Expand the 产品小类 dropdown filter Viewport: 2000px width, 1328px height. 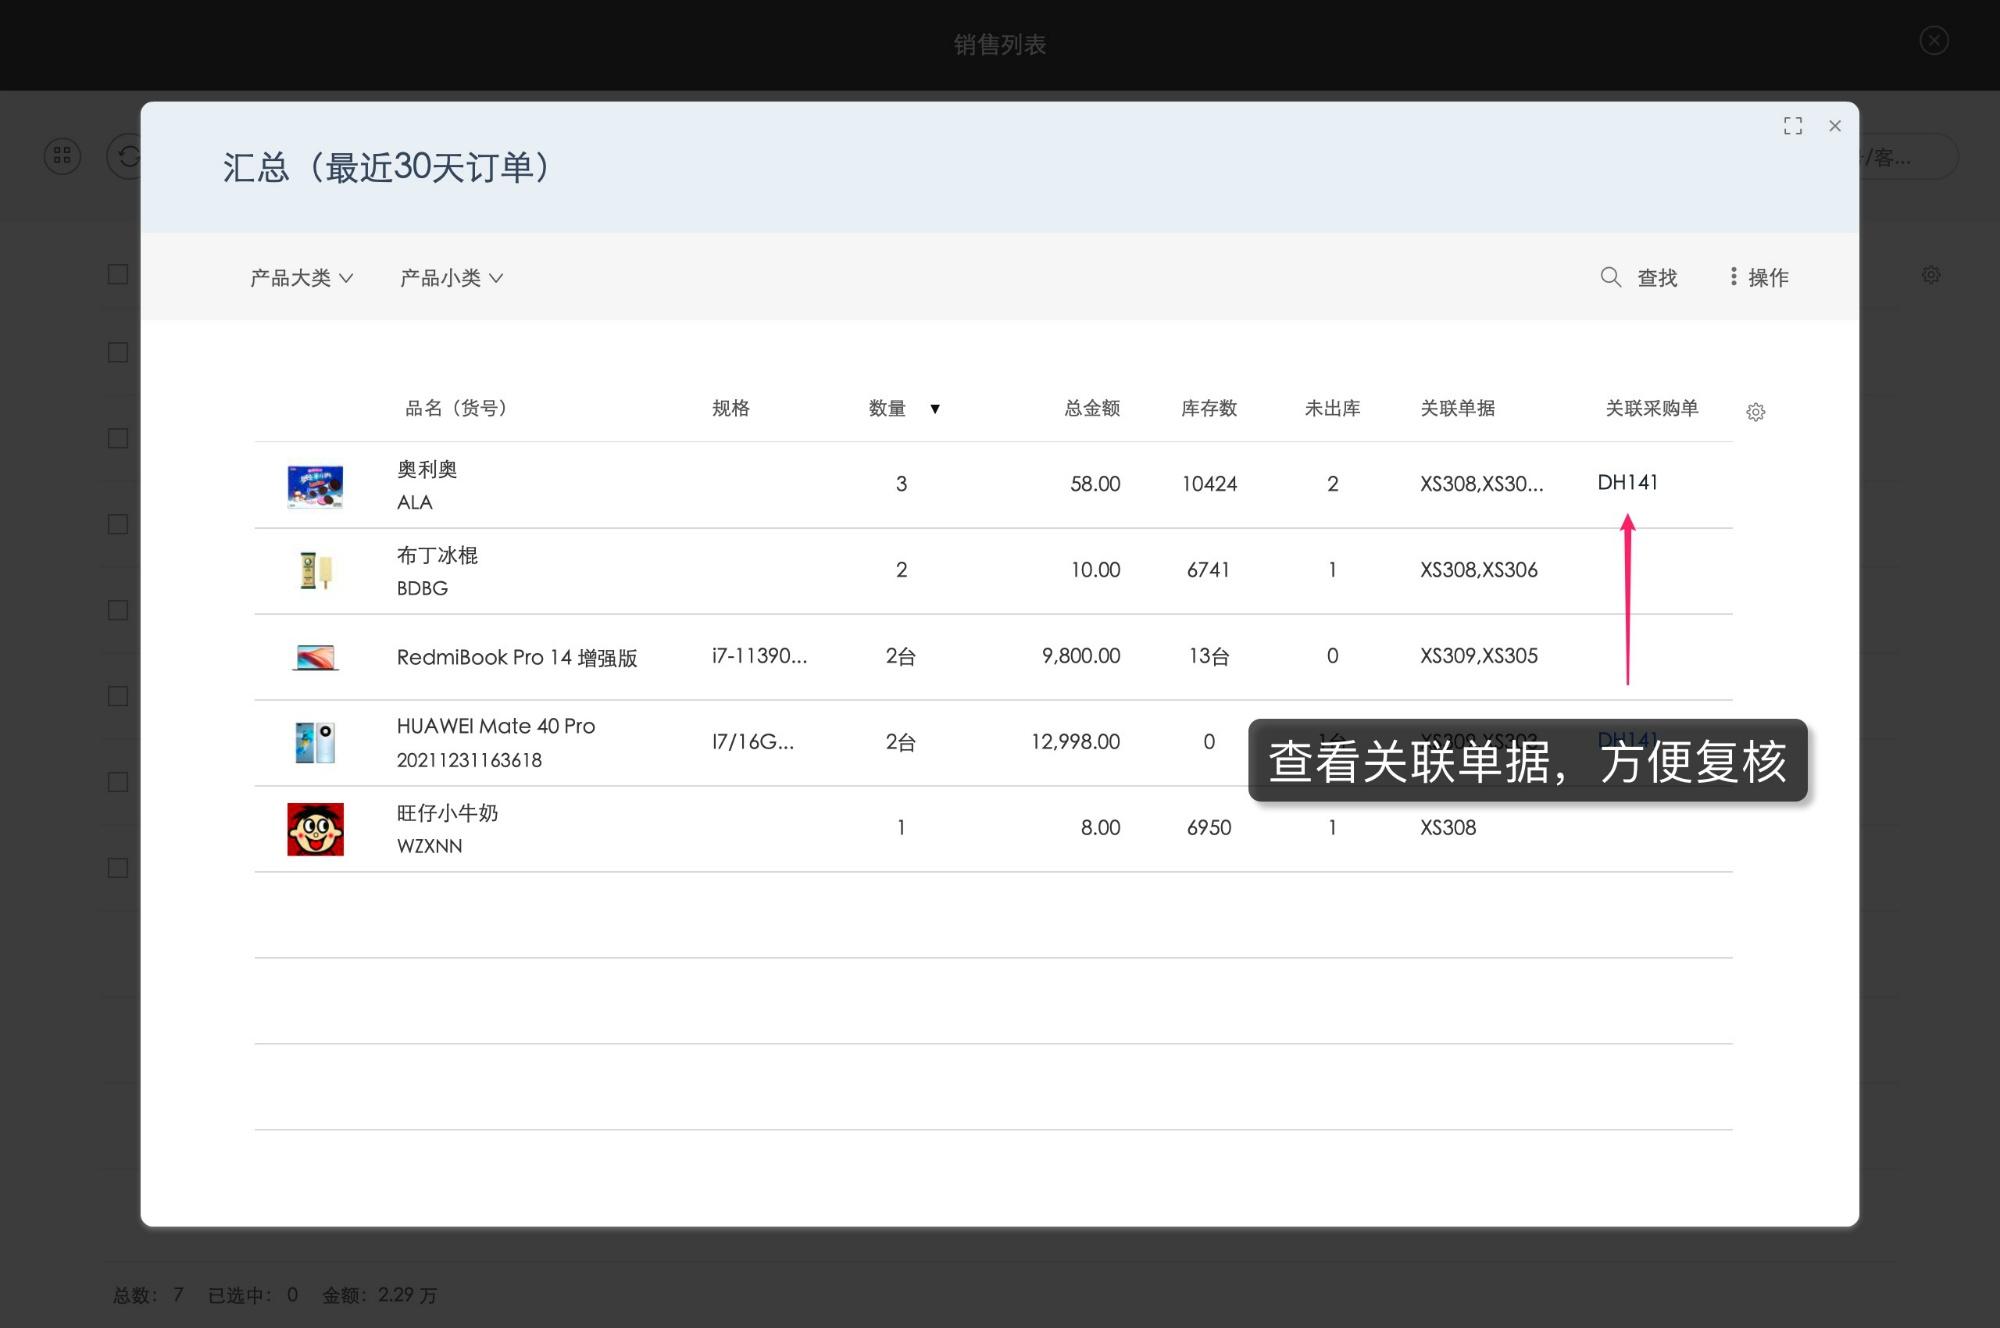(451, 278)
